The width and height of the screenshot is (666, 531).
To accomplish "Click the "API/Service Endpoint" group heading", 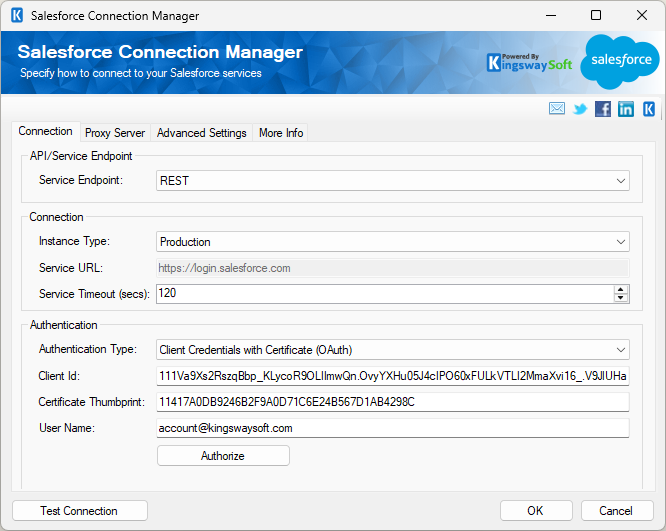I will (81, 156).
